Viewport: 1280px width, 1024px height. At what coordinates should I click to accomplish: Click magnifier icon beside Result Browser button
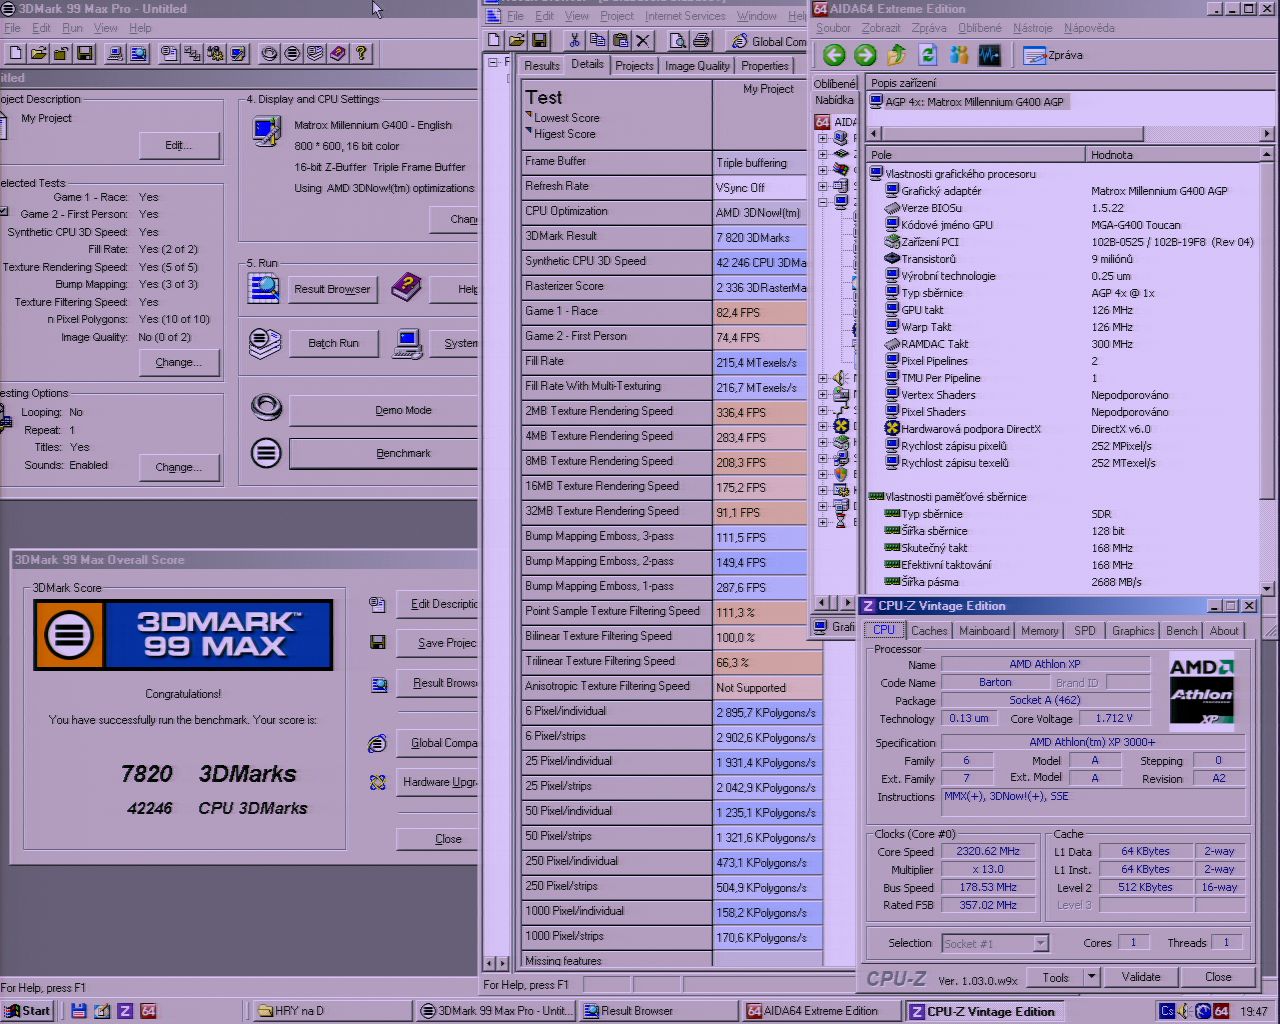tap(264, 289)
